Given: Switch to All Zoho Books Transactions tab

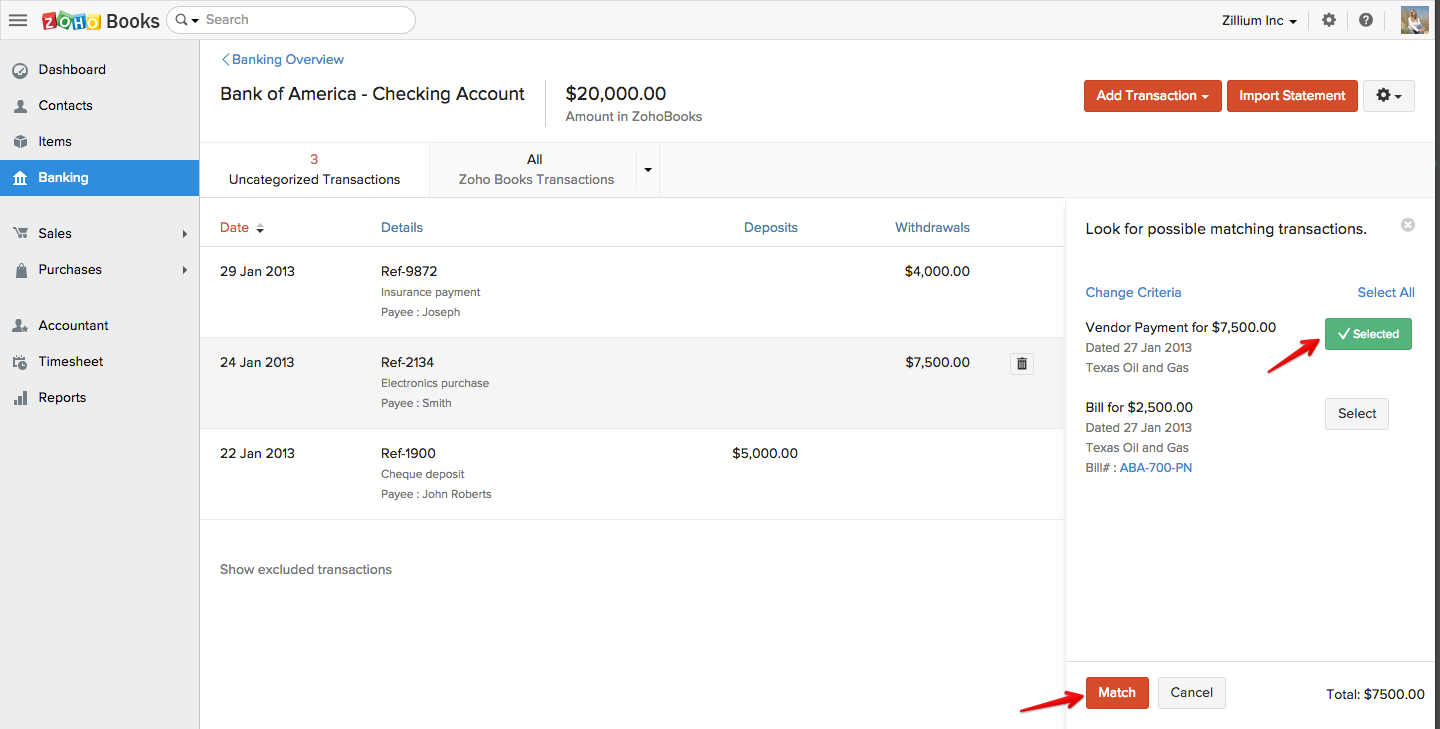Looking at the screenshot, I should tap(535, 170).
